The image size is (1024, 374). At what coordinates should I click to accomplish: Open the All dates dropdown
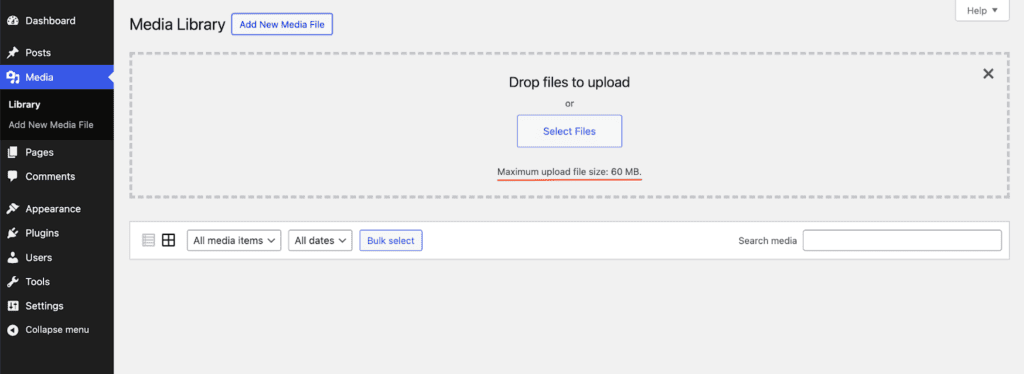321,240
